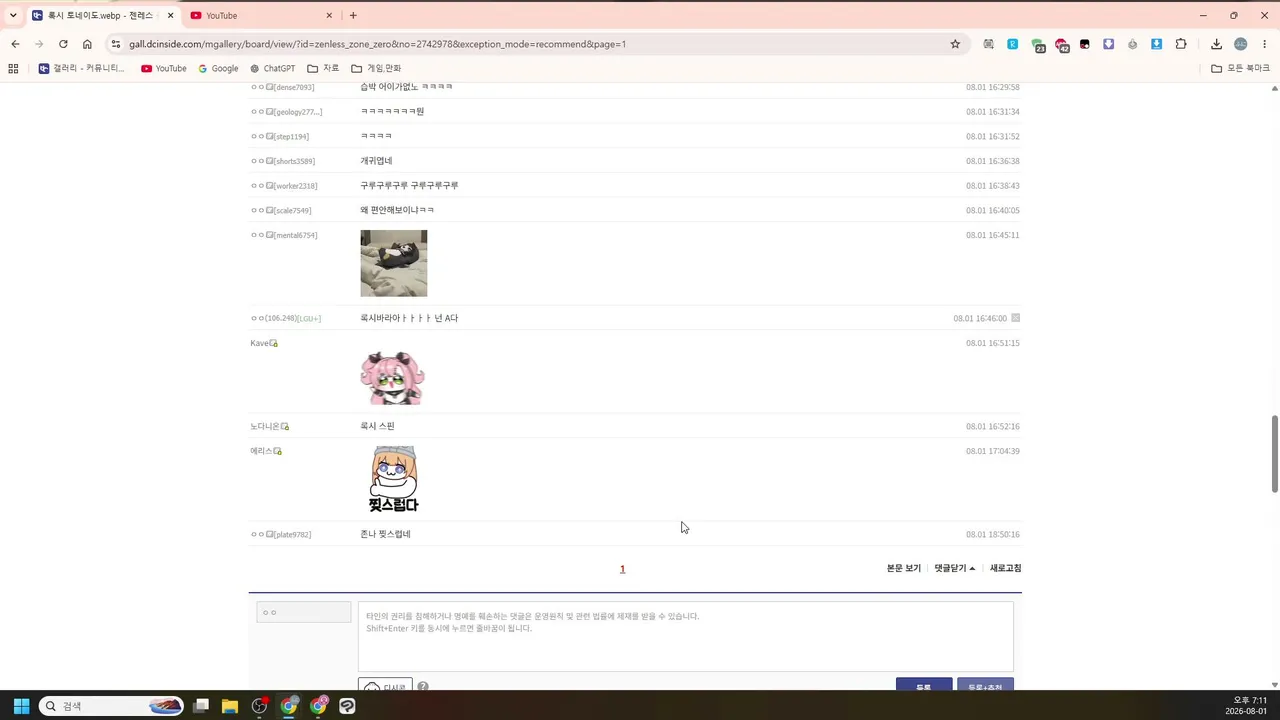This screenshot has width=1280, height=720.
Task: Click the Windows taskbar search box
Action: pyautogui.click(x=111, y=706)
